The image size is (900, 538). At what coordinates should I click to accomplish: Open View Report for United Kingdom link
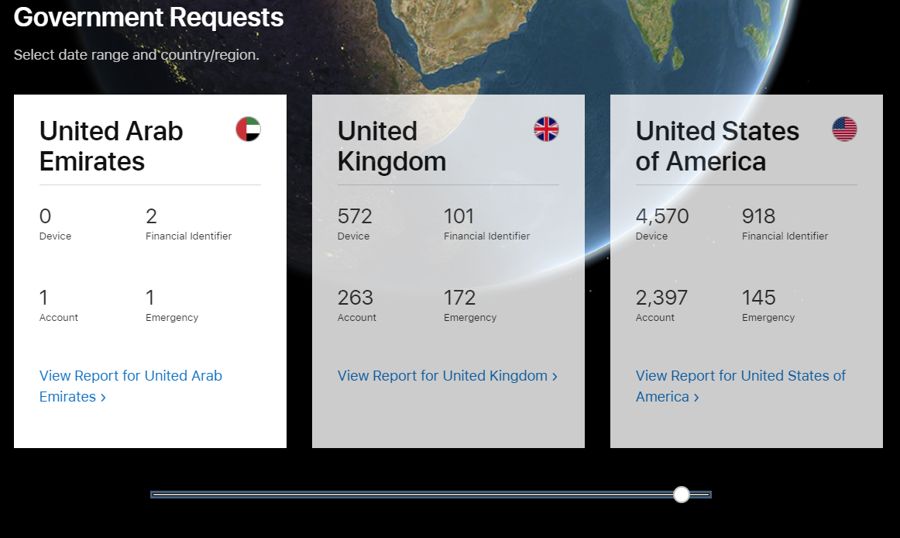pyautogui.click(x=447, y=376)
